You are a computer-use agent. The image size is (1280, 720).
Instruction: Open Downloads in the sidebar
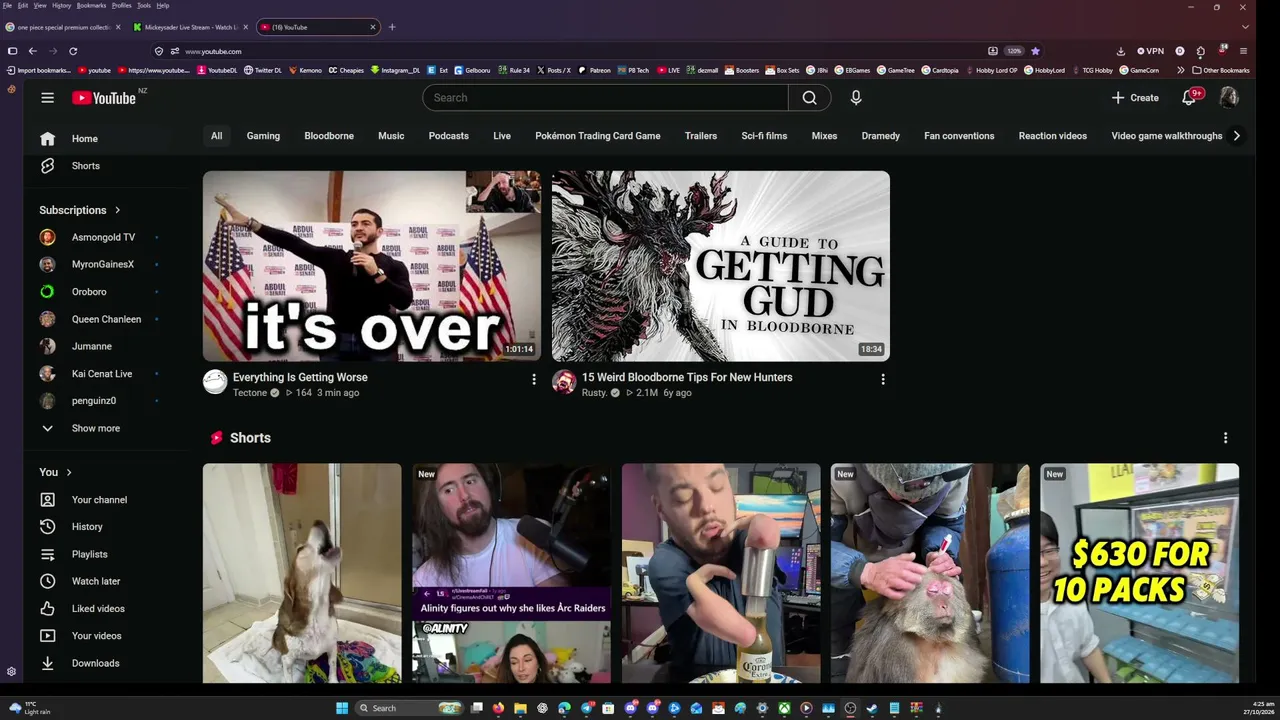tap(95, 663)
